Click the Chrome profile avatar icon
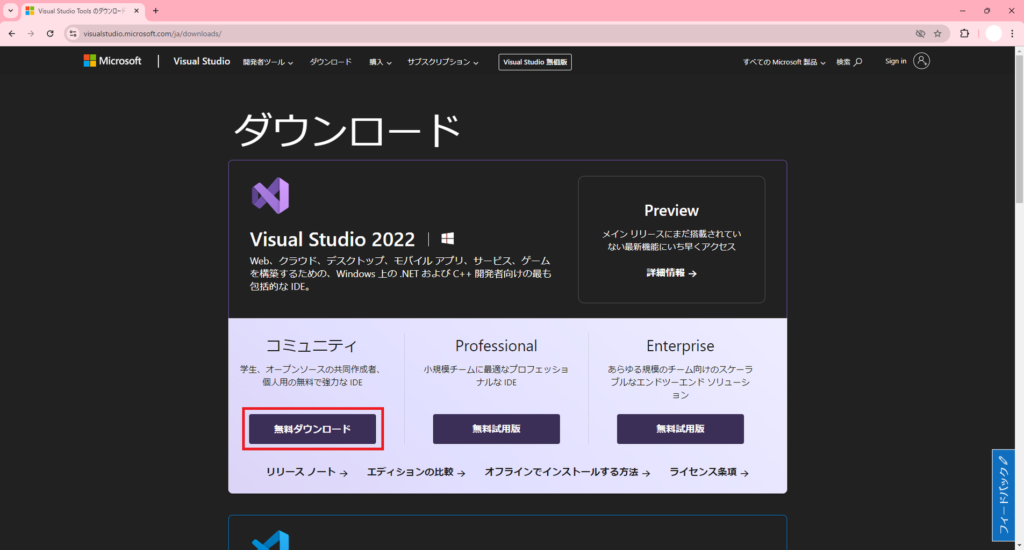This screenshot has width=1024, height=550. tap(992, 33)
